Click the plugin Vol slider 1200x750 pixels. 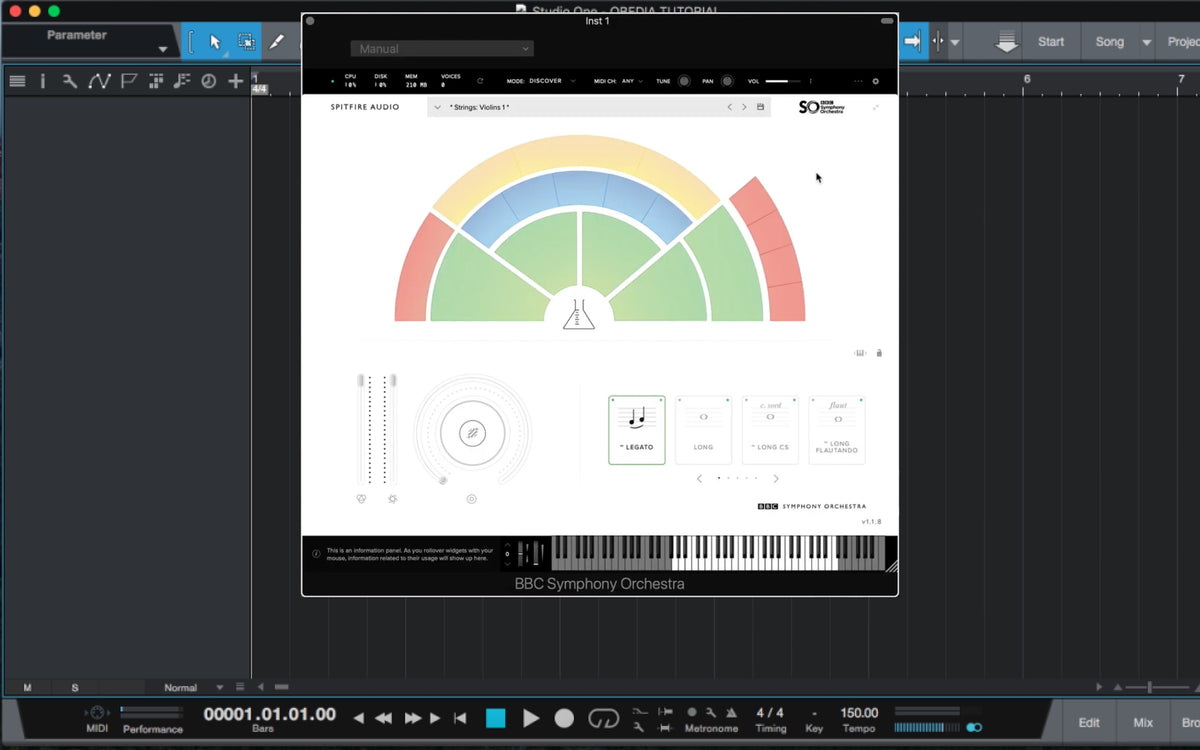coord(783,81)
